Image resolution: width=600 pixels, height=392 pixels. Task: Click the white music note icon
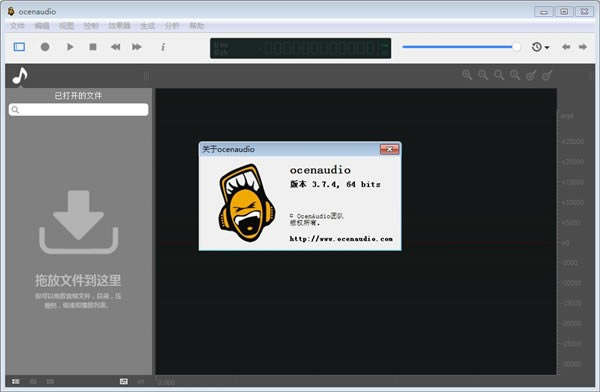tap(20, 75)
